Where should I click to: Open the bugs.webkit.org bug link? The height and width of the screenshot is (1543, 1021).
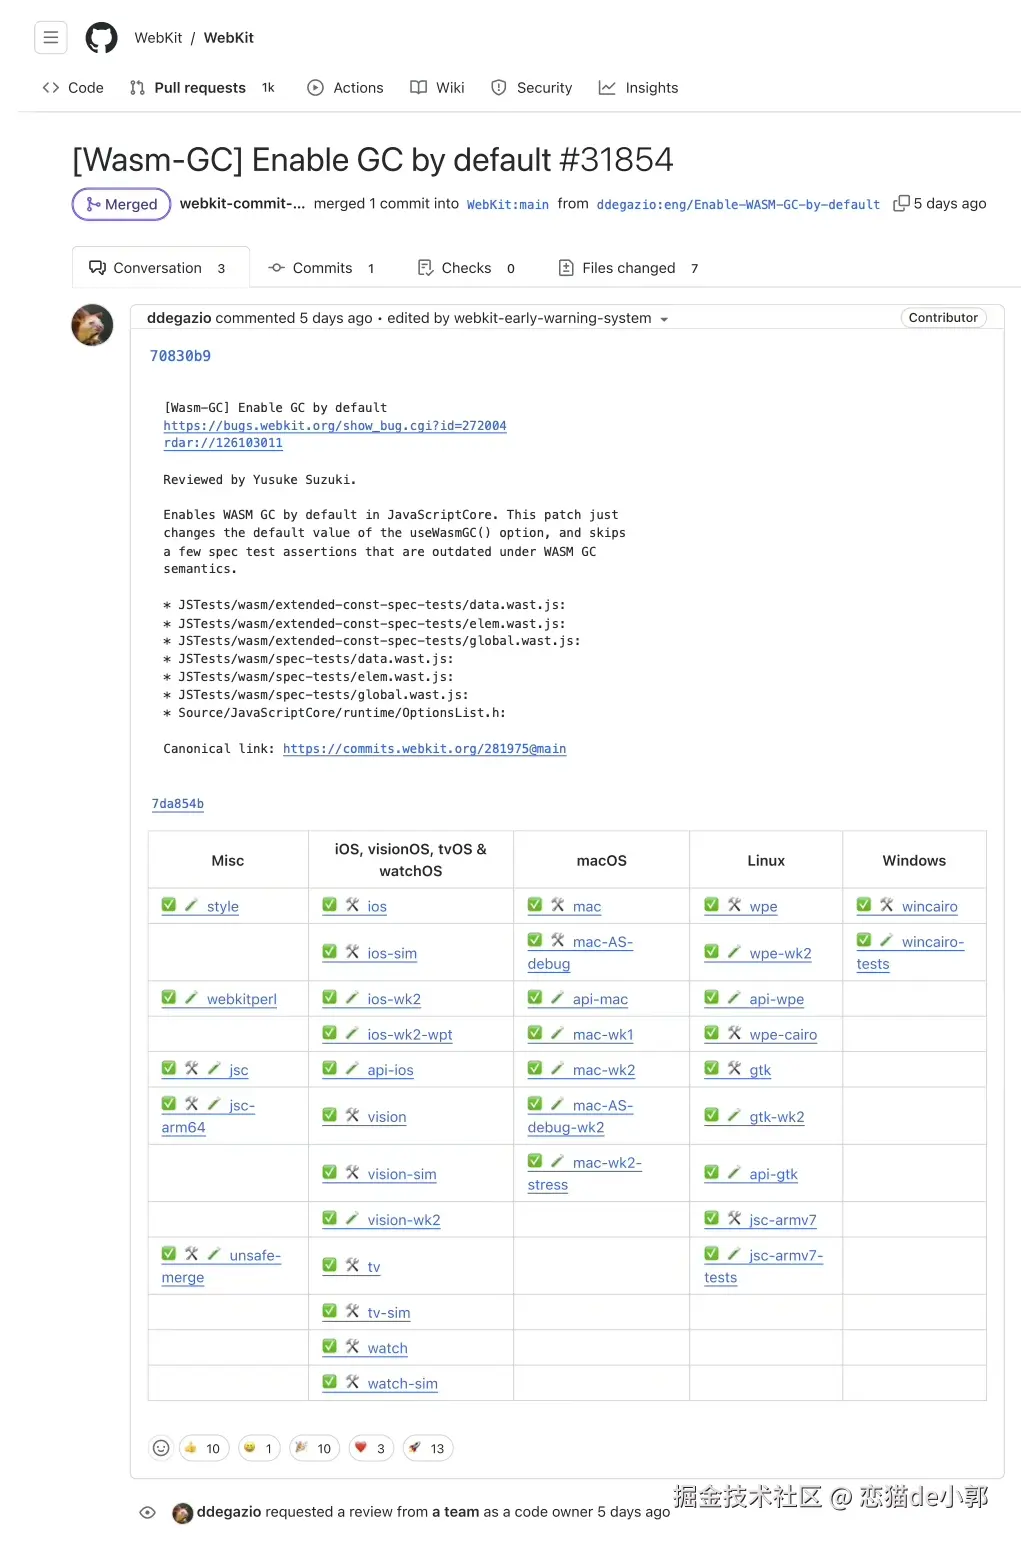point(335,426)
